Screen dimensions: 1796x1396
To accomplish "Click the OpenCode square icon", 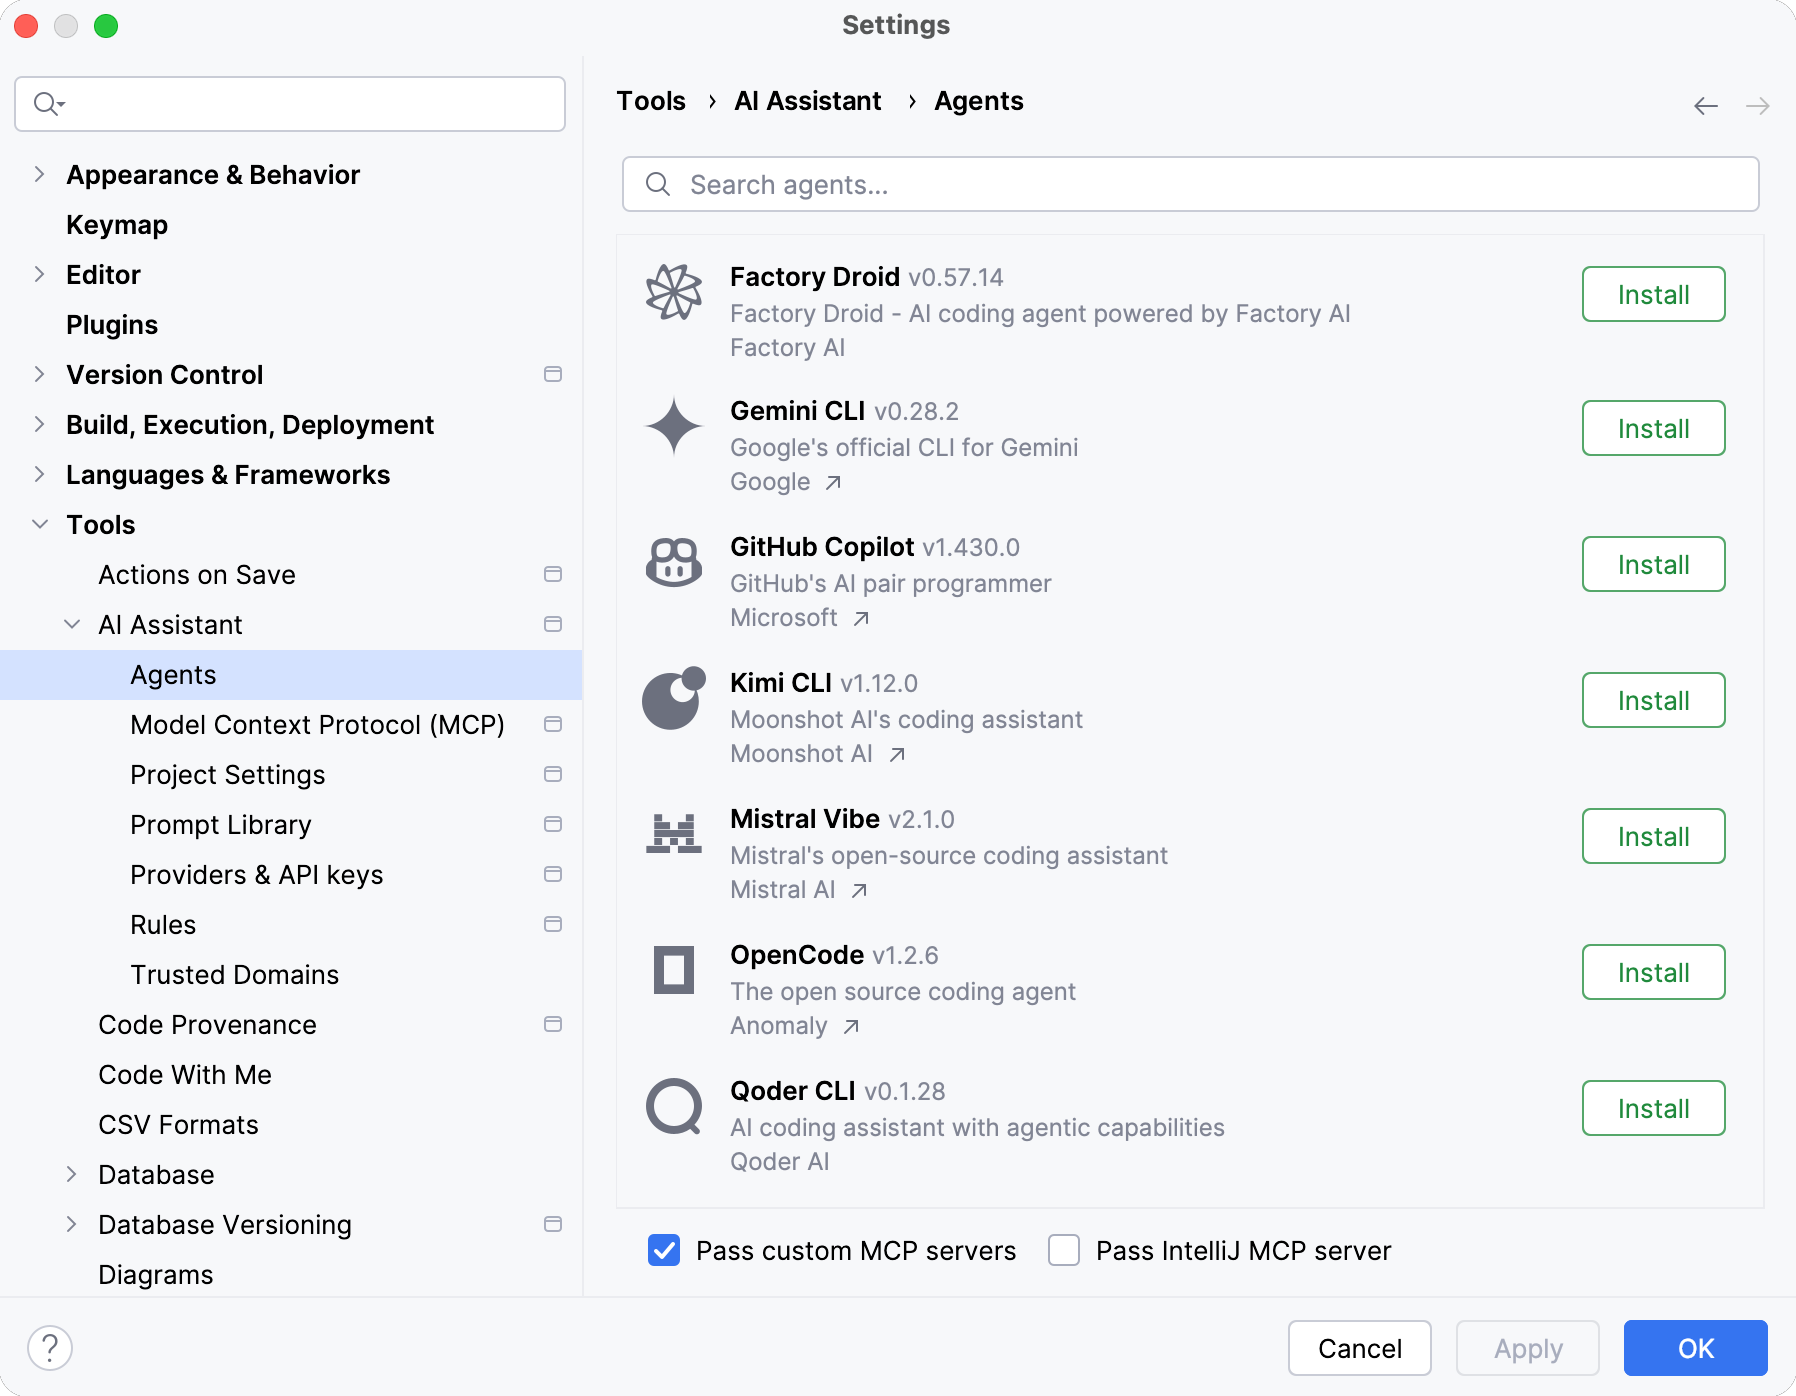I will [673, 971].
